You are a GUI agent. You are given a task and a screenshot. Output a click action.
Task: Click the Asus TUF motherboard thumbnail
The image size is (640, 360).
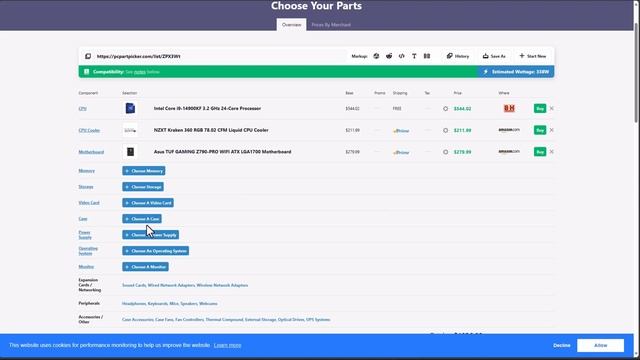[130, 152]
